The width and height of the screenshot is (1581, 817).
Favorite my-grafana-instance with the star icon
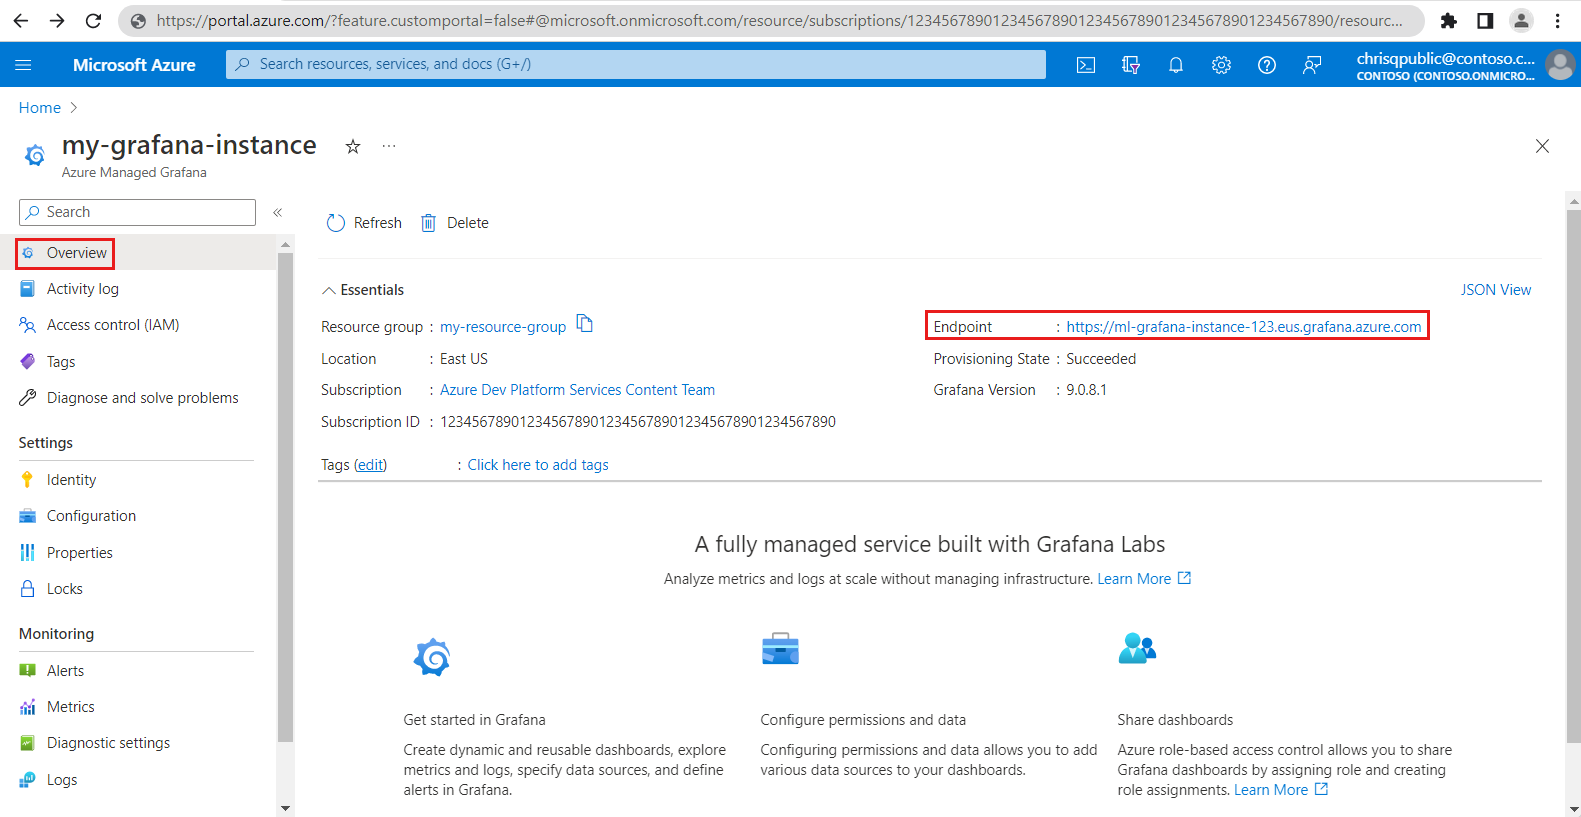tap(353, 147)
